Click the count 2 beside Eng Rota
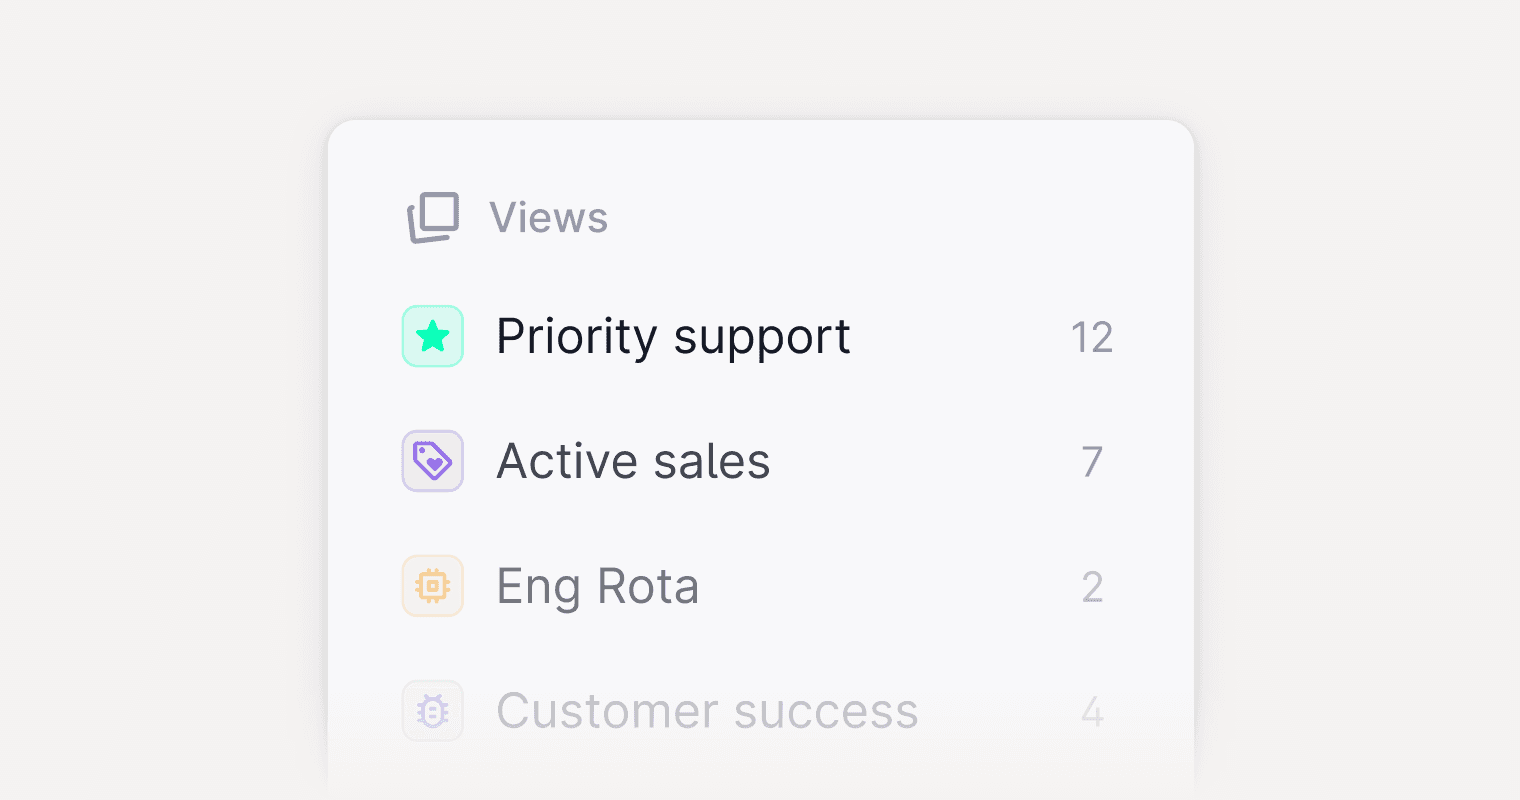The width and height of the screenshot is (1520, 800). 1092,586
